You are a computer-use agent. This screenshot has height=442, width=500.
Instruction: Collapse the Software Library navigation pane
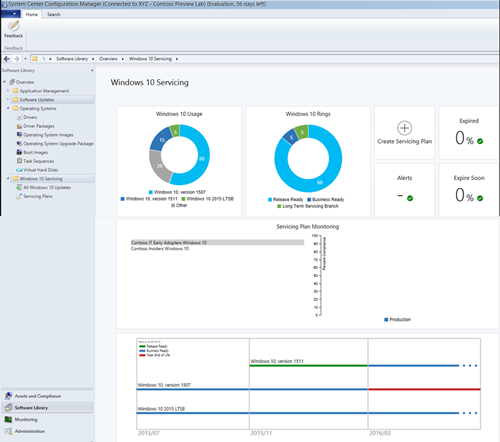pyautogui.click(x=92, y=70)
